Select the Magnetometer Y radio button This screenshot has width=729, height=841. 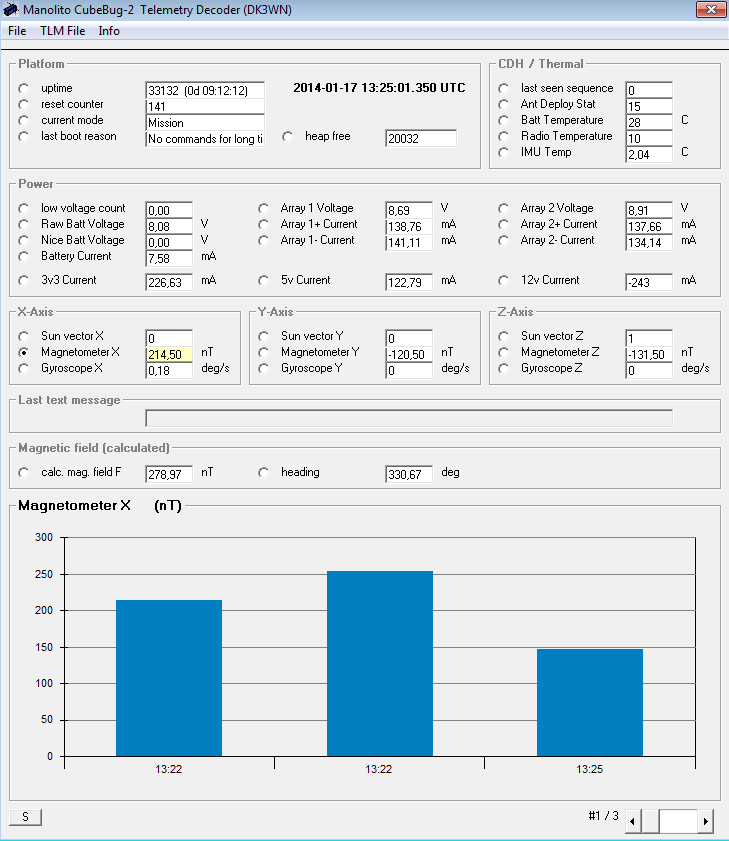pyautogui.click(x=263, y=353)
